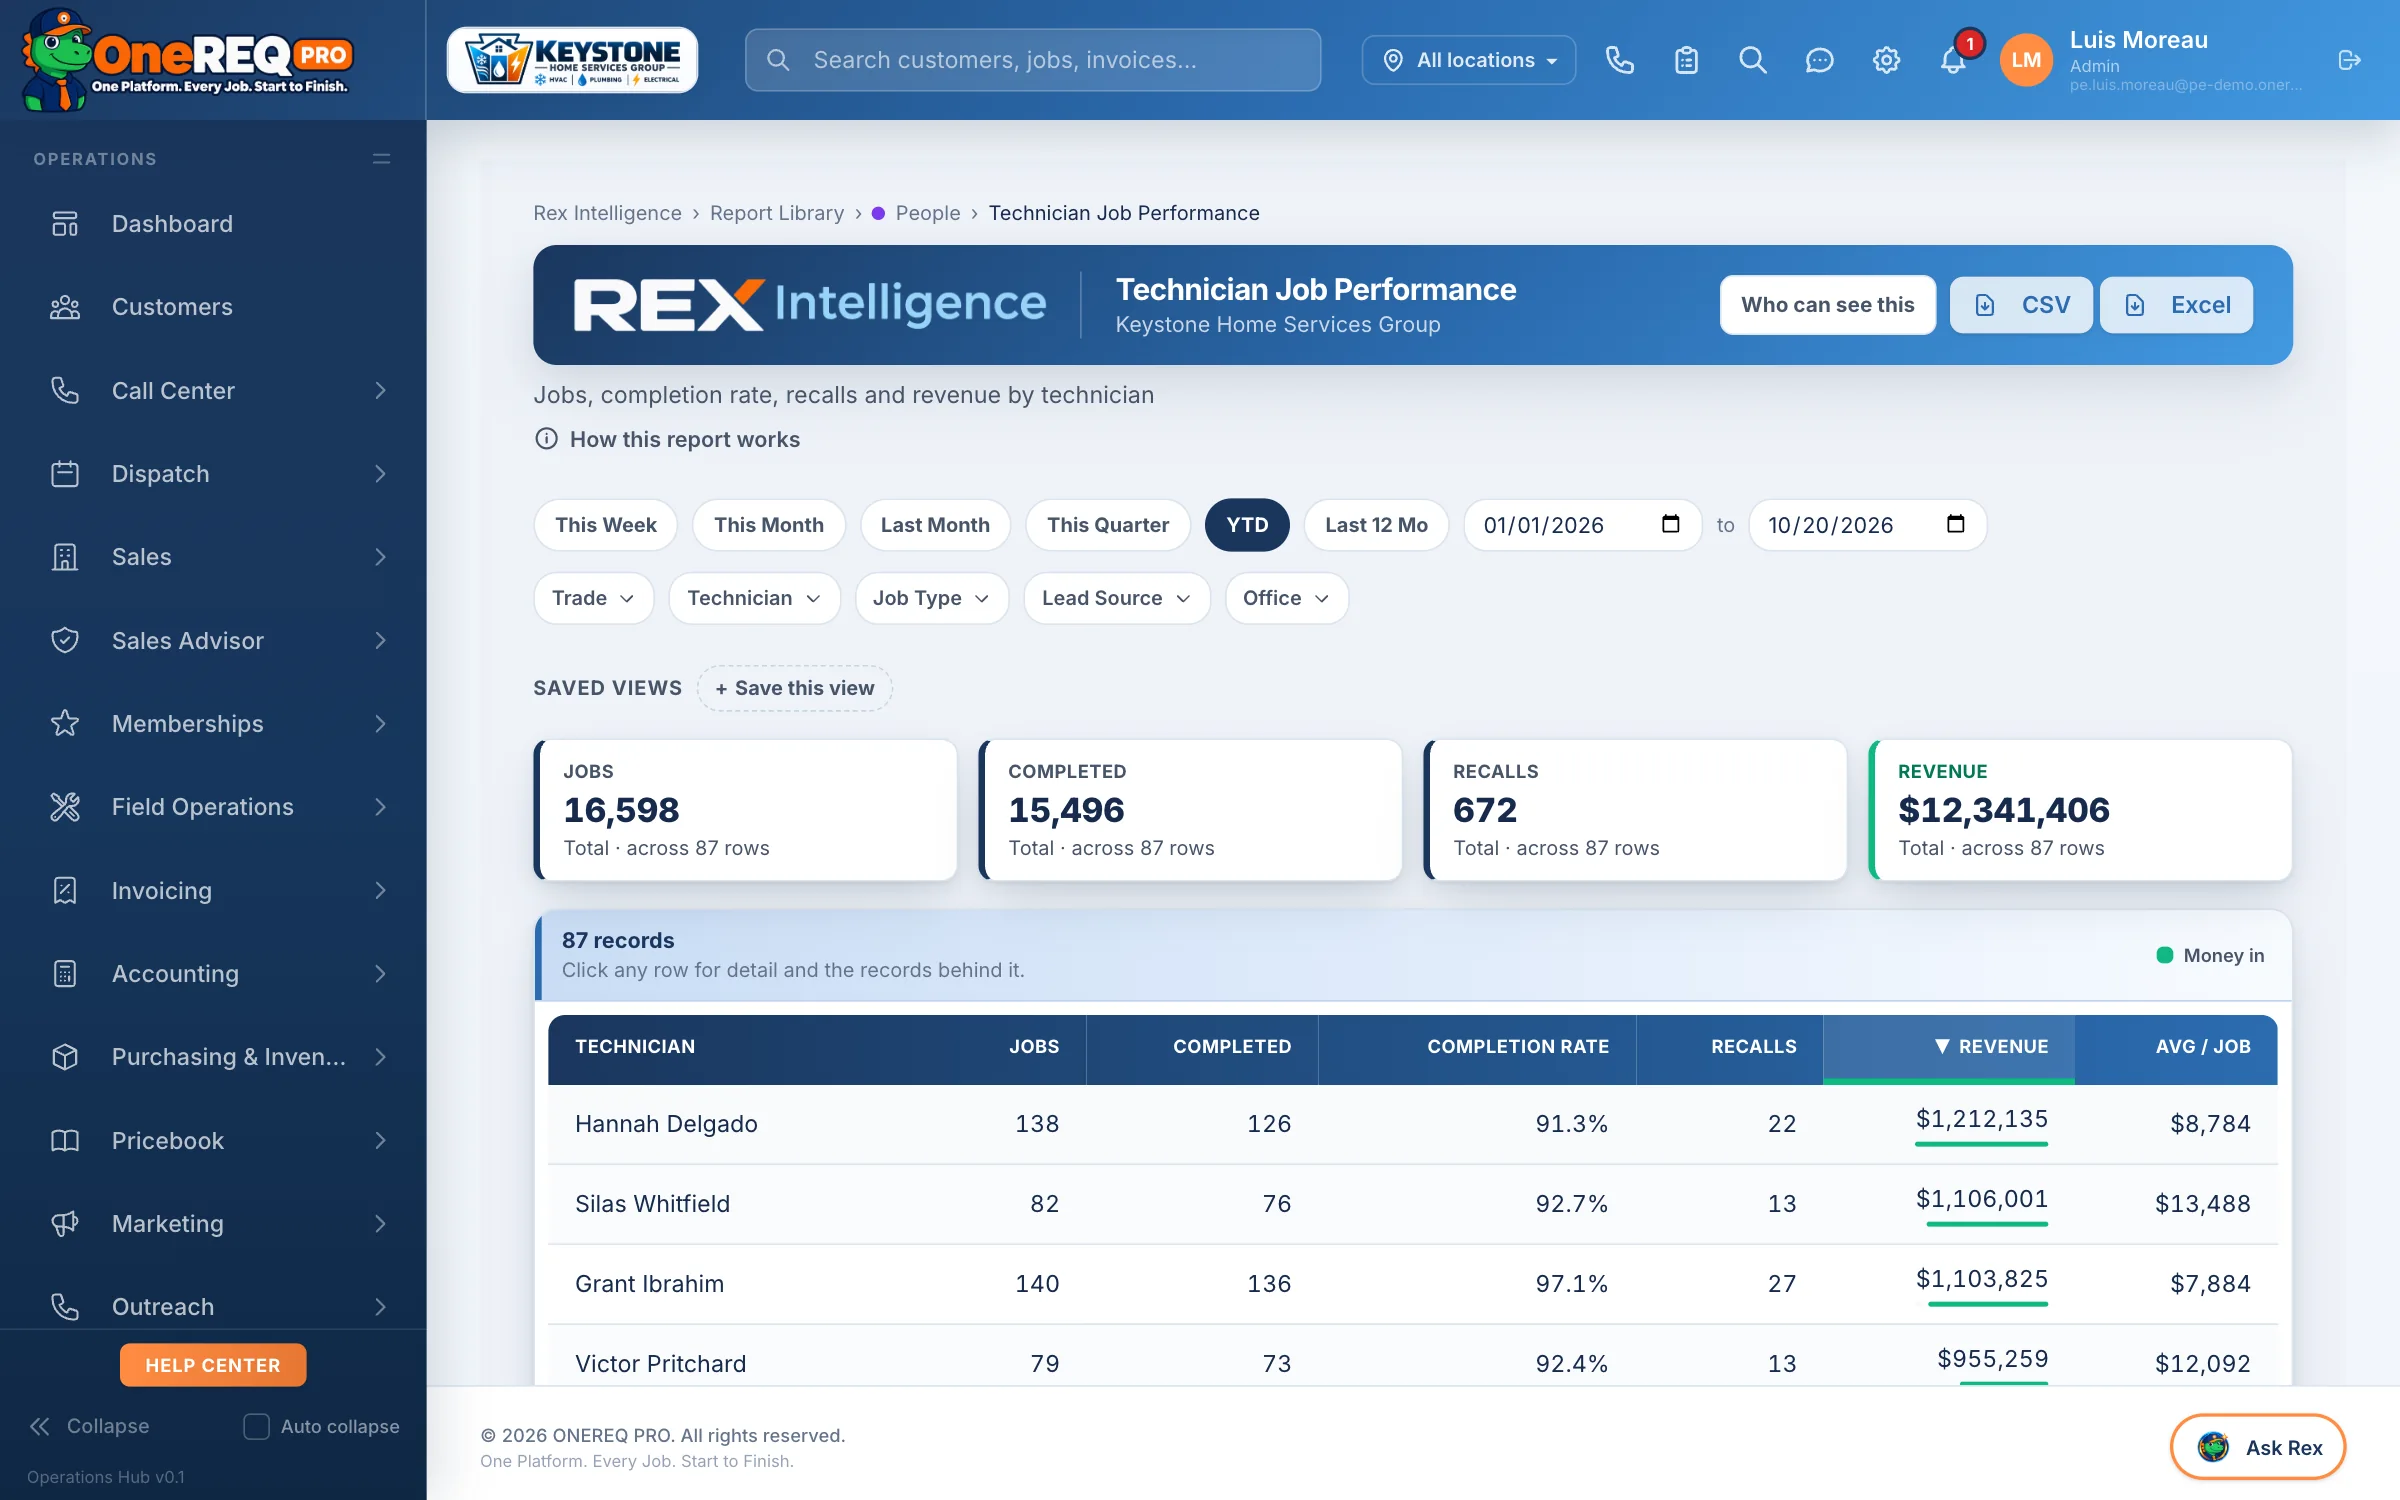This screenshot has width=2400, height=1500.
Task: Open the Technician filter dropdown
Action: tap(754, 598)
